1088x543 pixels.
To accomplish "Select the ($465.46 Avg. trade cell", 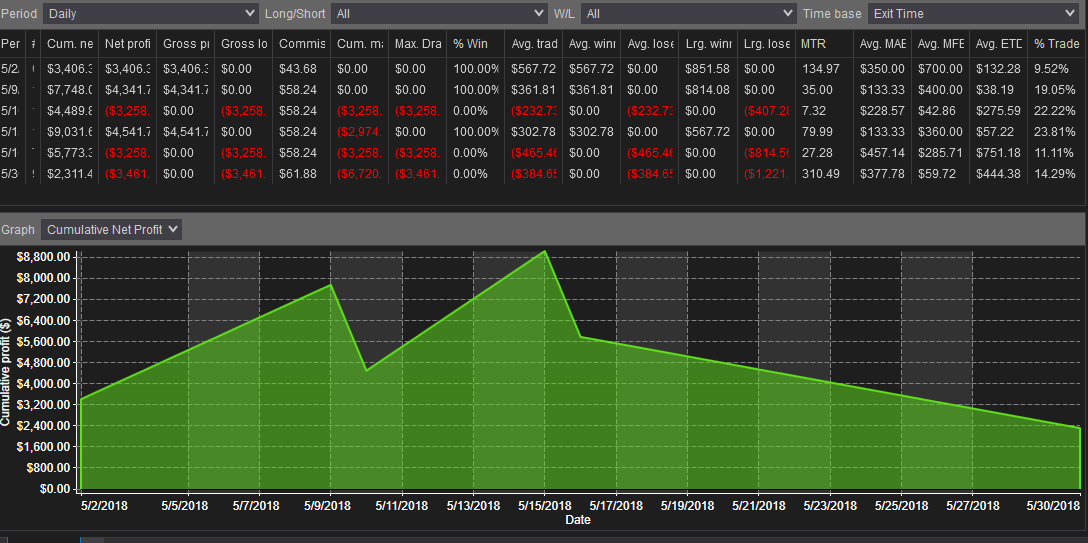I will [x=534, y=153].
